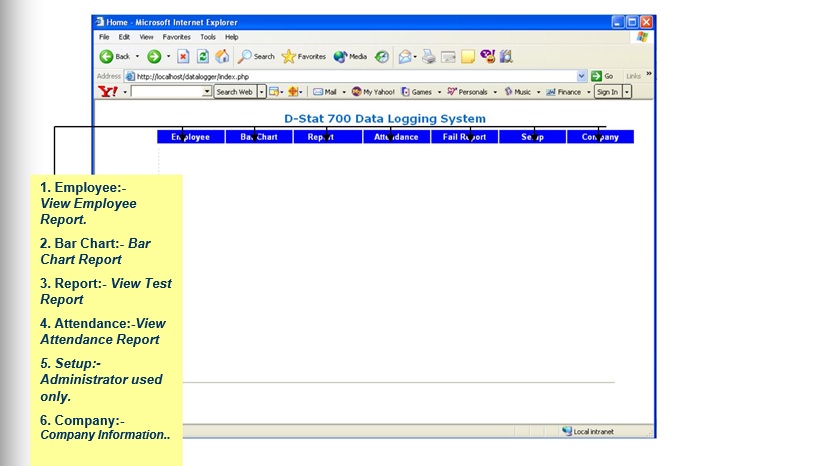Expand the address bar dropdown arrow

(582, 76)
